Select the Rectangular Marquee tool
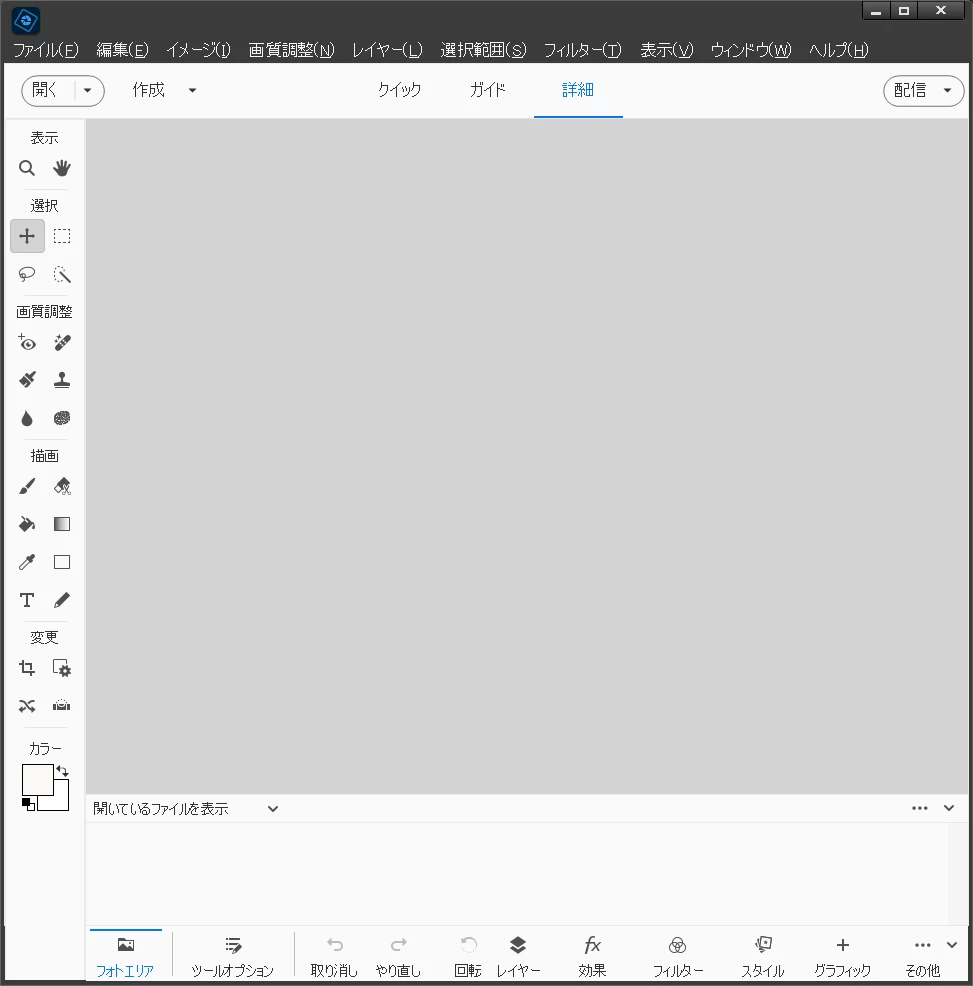Viewport: 973px width, 986px height. [x=62, y=236]
